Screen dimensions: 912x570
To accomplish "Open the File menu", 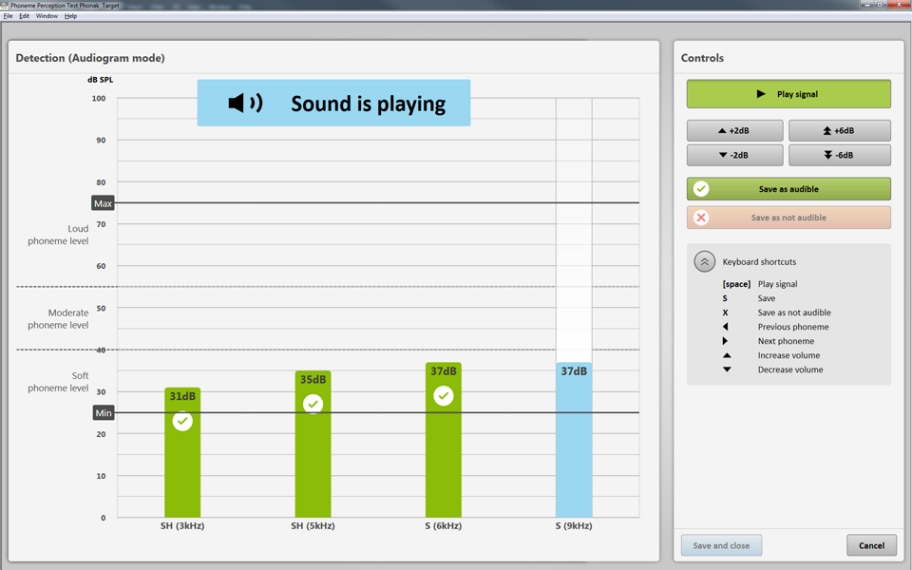I will click(8, 16).
